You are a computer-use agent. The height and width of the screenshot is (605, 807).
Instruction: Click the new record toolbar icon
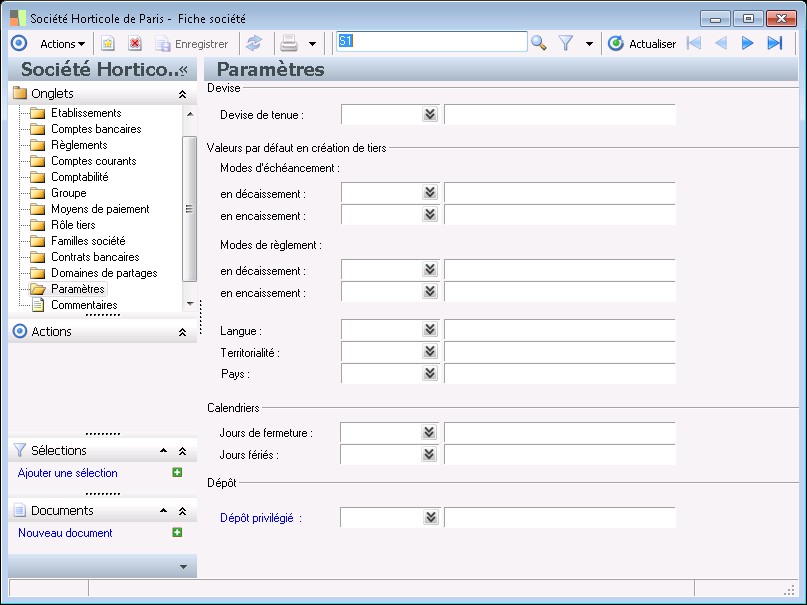tap(108, 44)
